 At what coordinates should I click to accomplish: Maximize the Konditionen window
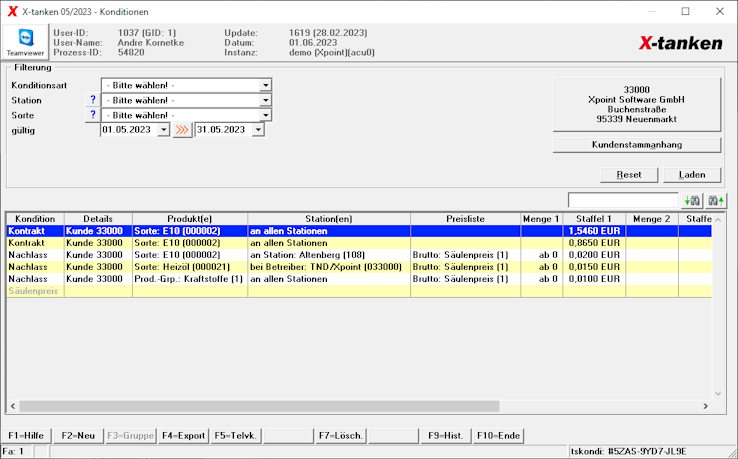click(x=686, y=11)
